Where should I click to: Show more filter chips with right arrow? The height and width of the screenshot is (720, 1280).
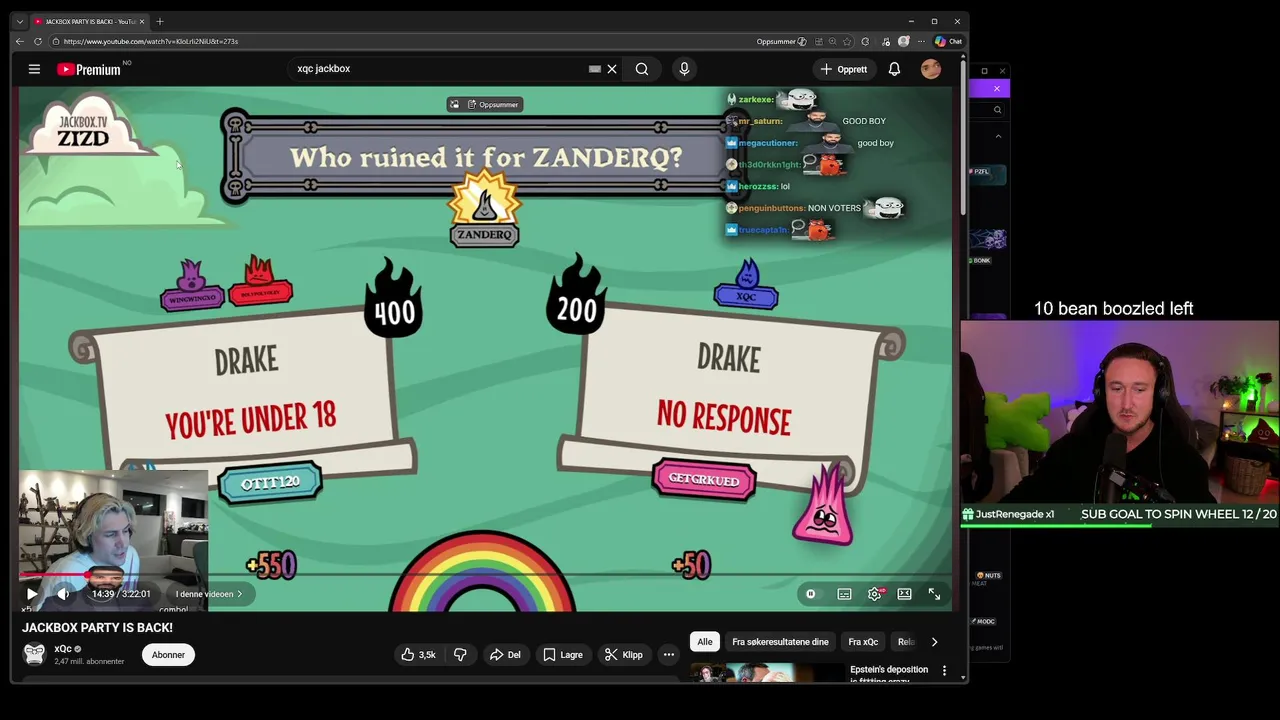coord(934,642)
